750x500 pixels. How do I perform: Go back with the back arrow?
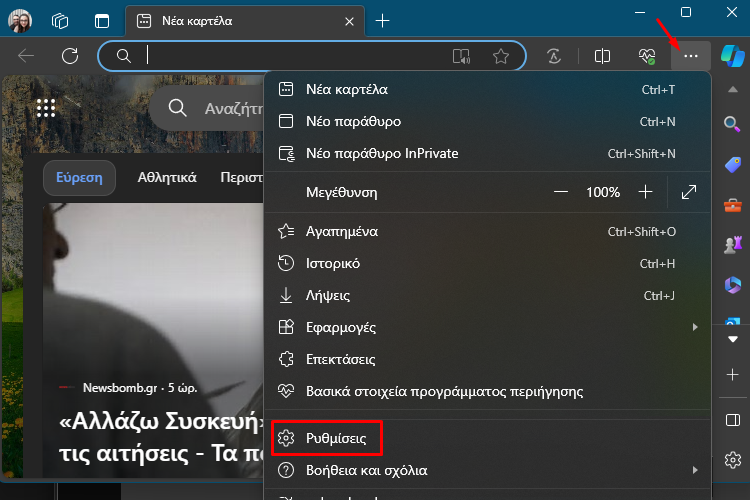click(x=26, y=56)
